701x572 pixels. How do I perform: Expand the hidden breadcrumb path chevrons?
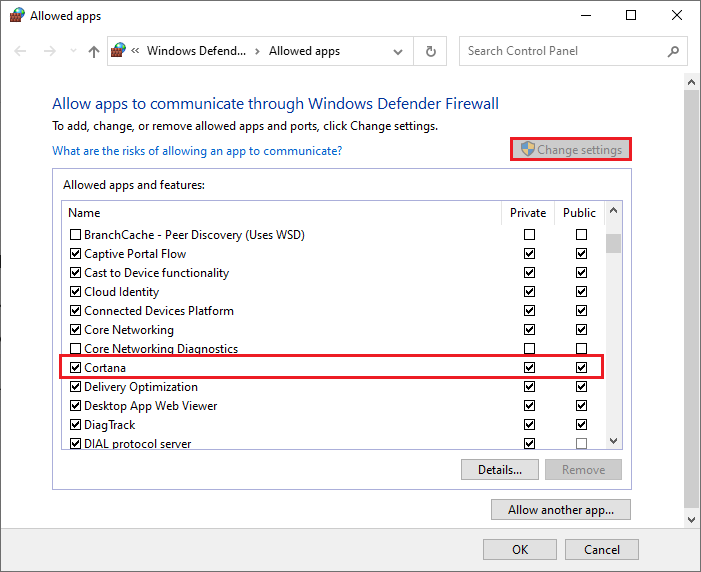(x=135, y=51)
